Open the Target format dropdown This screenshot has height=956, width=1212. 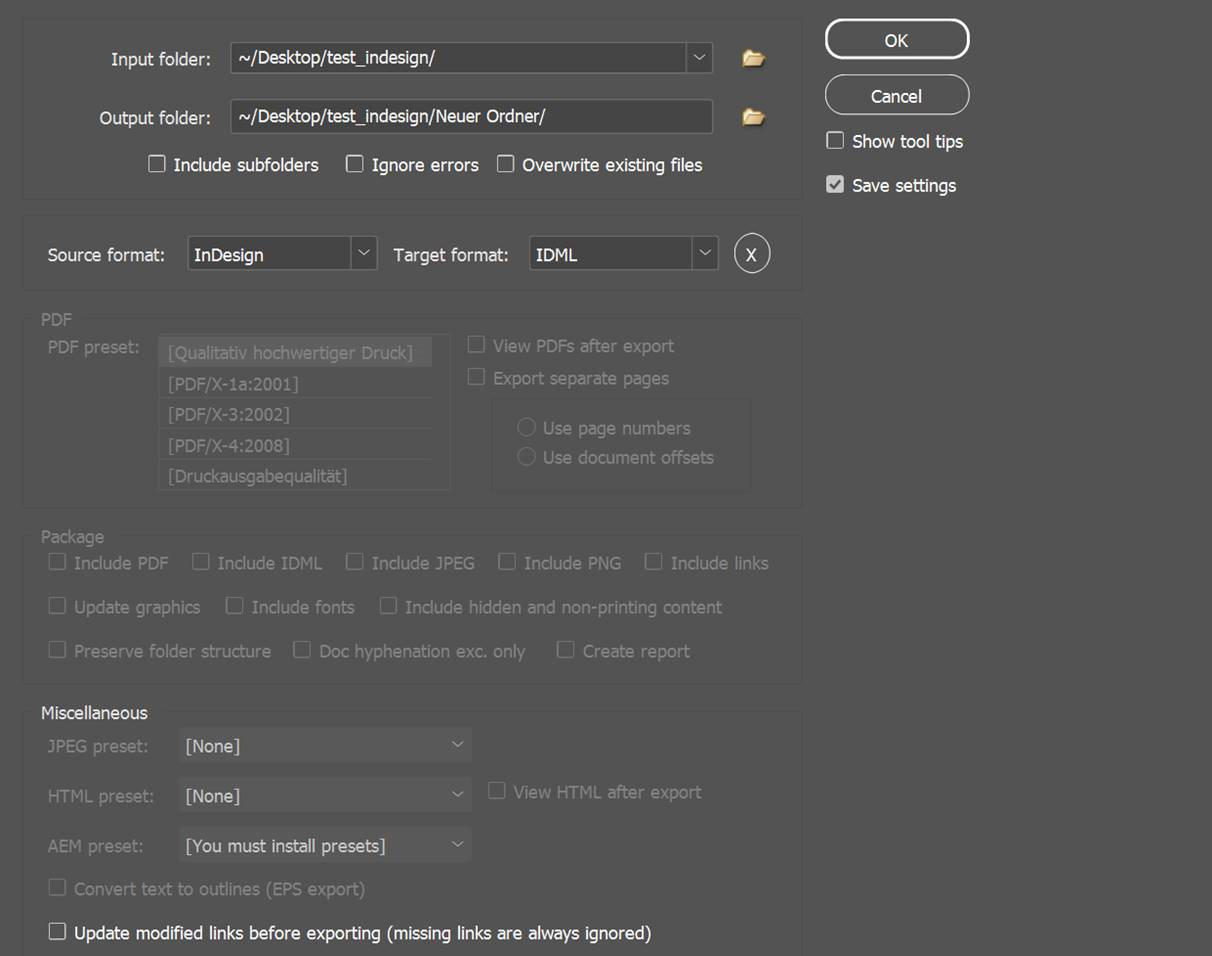tap(705, 254)
